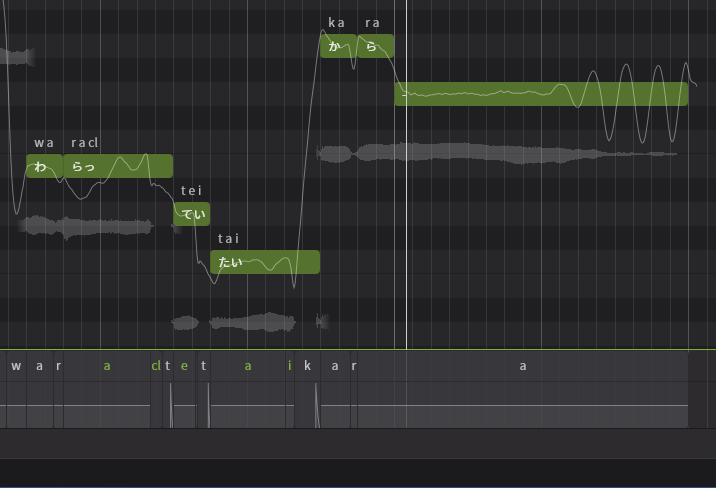
Task: Click the "ra cl" phoneme label above らっ
Action: click(x=84, y=143)
